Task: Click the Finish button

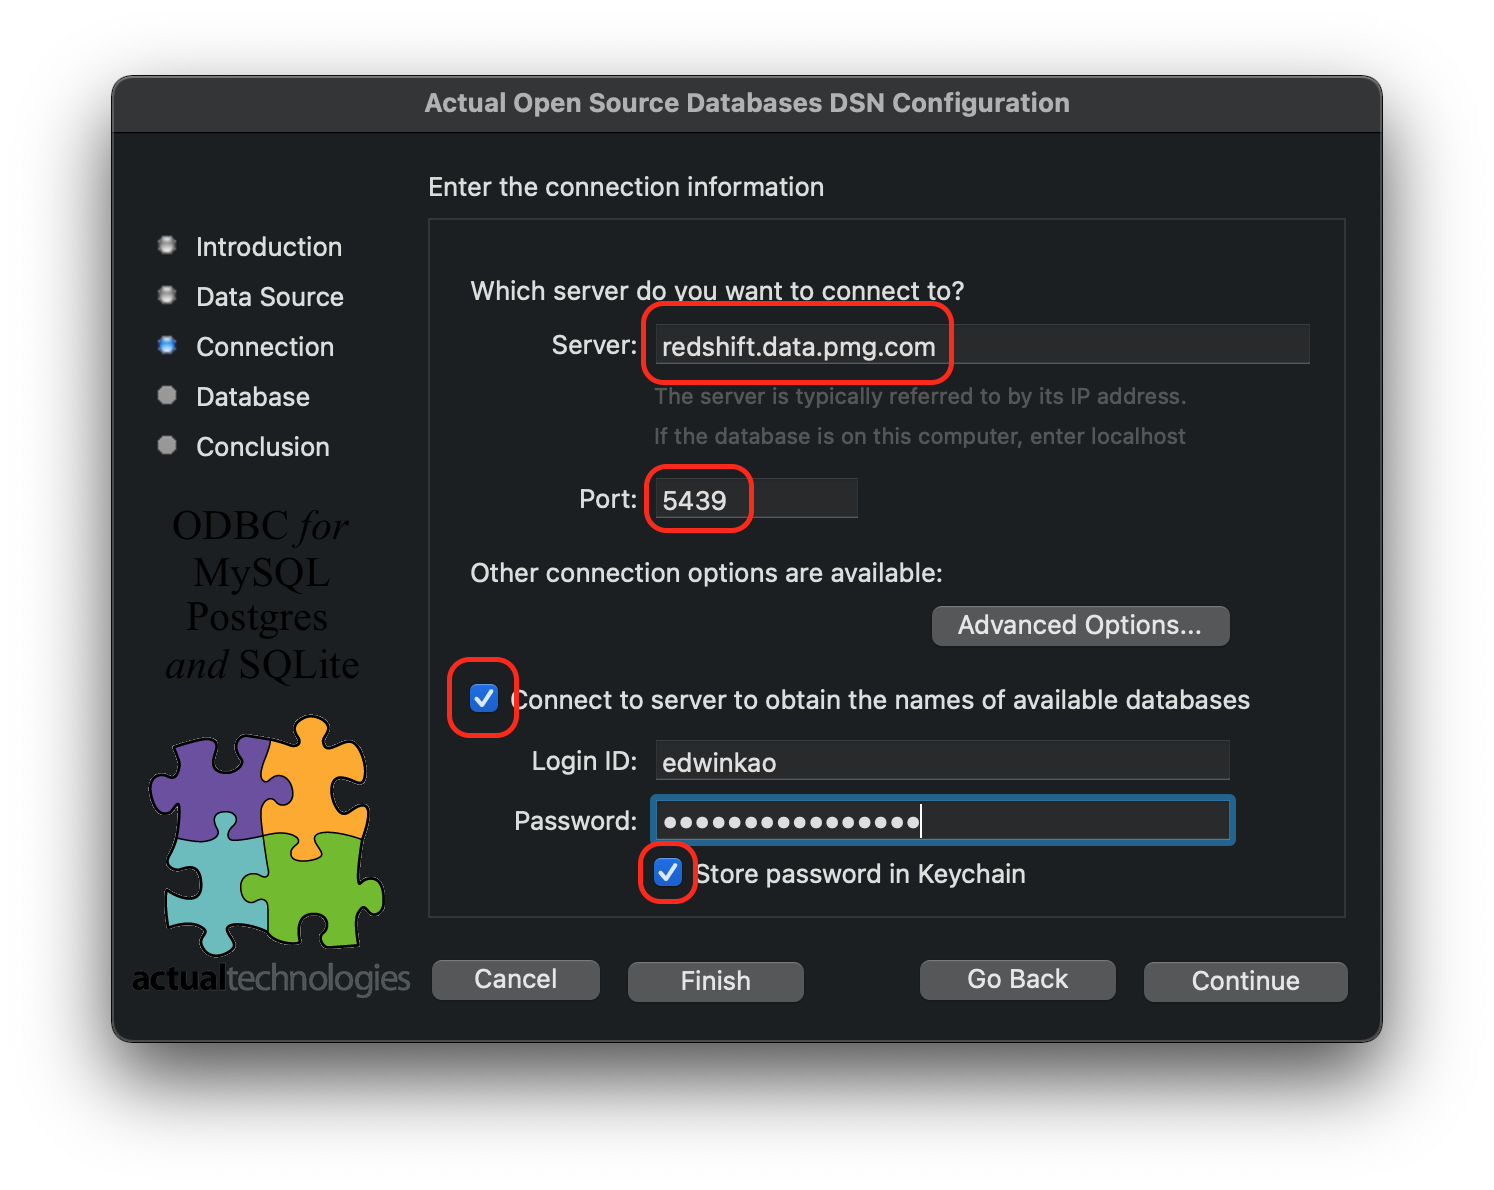Action: coord(716,981)
